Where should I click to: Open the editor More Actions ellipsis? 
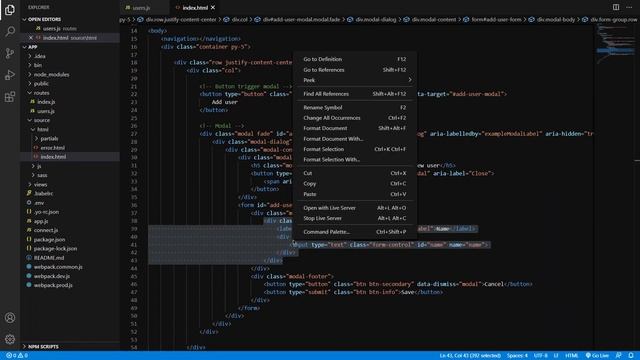coord(629,7)
